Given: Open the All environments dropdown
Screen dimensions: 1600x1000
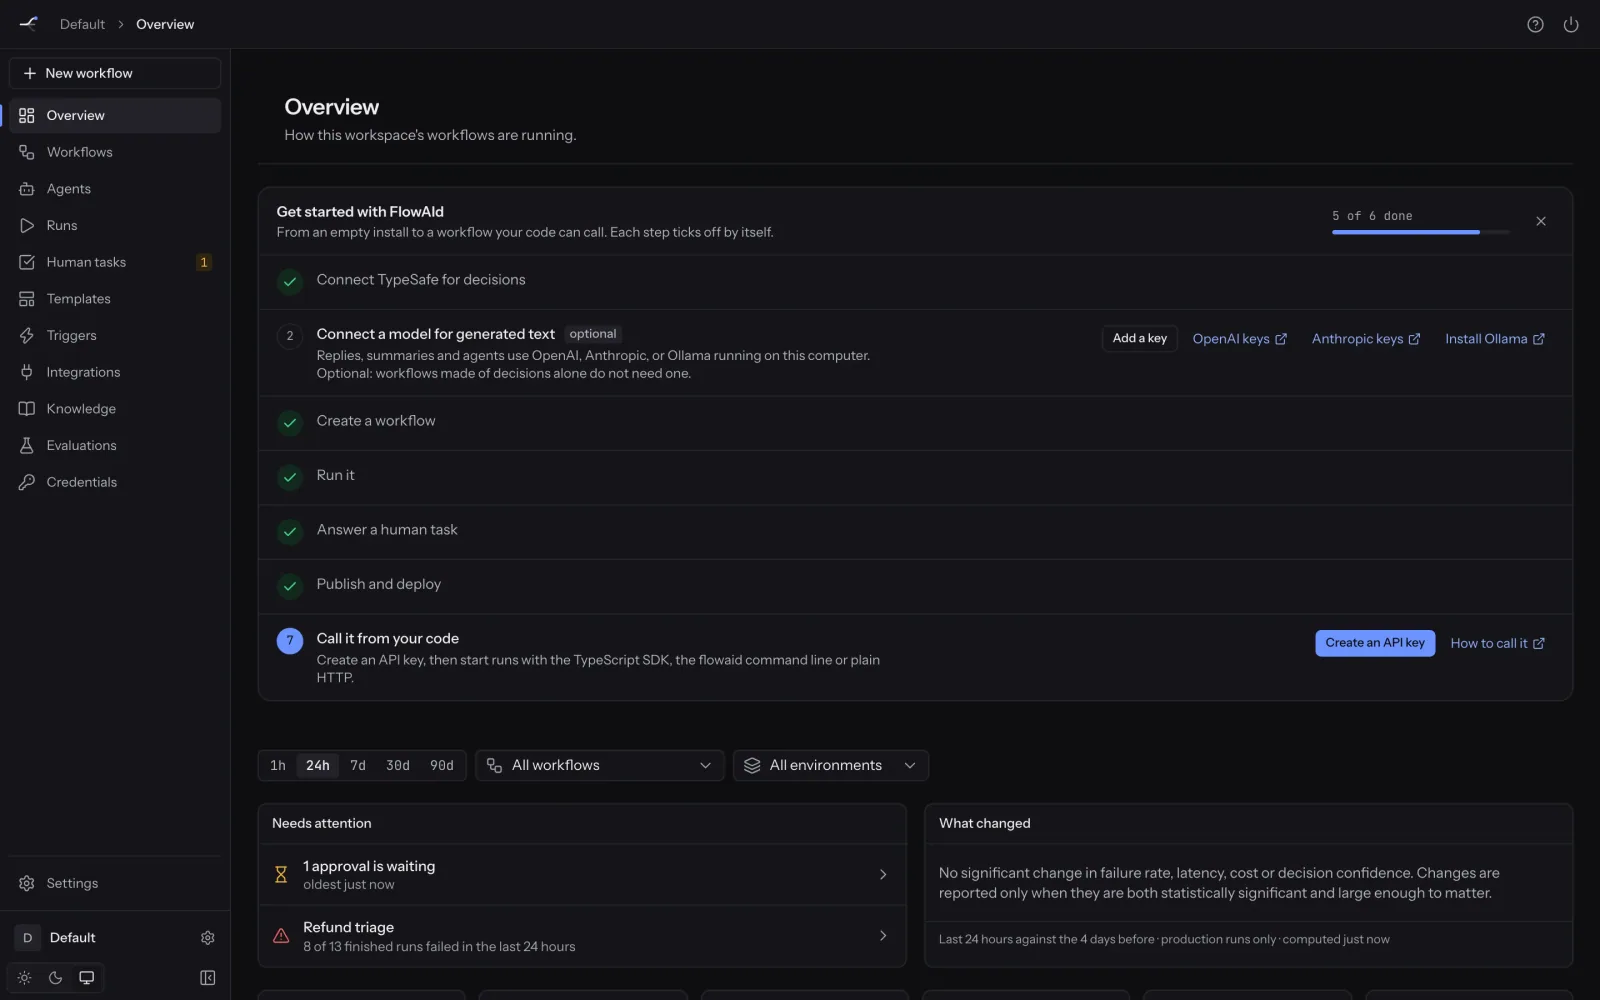Looking at the screenshot, I should pyautogui.click(x=831, y=765).
